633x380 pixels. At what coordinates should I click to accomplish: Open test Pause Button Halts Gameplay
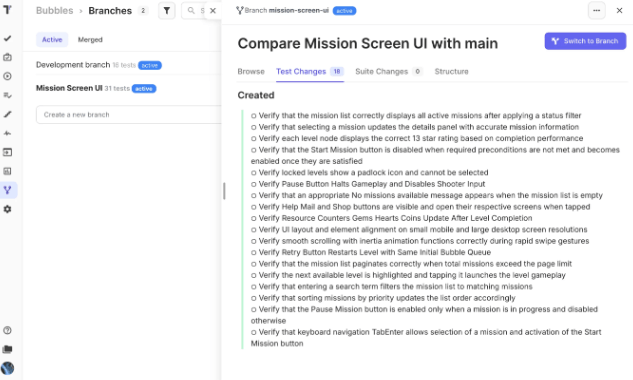coord(368,184)
